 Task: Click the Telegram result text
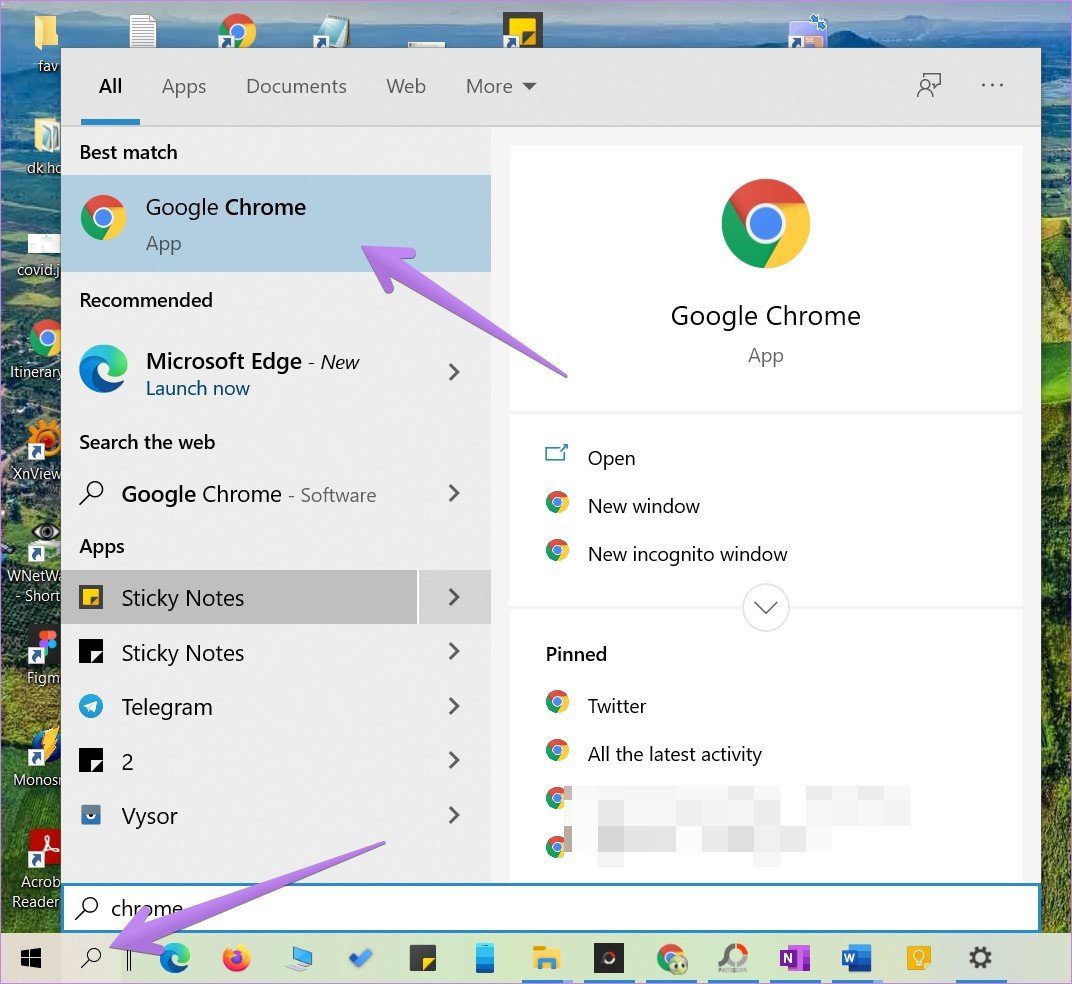pyautogui.click(x=167, y=706)
